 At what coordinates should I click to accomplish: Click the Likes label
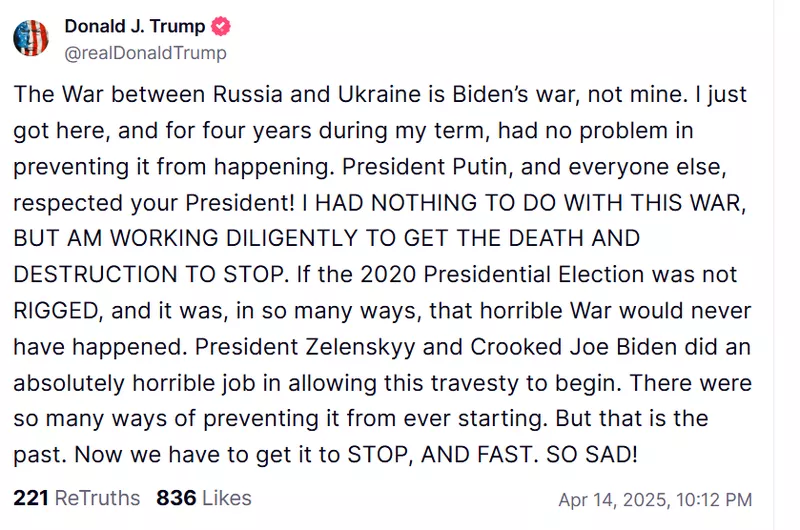(x=227, y=498)
